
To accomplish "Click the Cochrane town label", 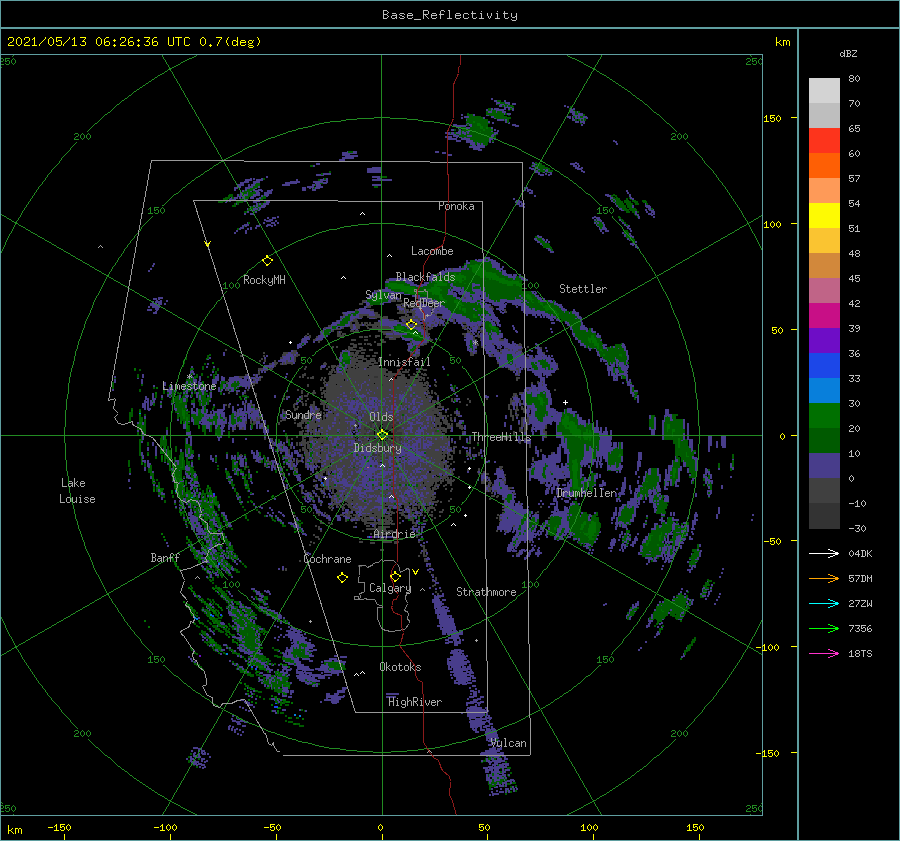I will click(327, 559).
